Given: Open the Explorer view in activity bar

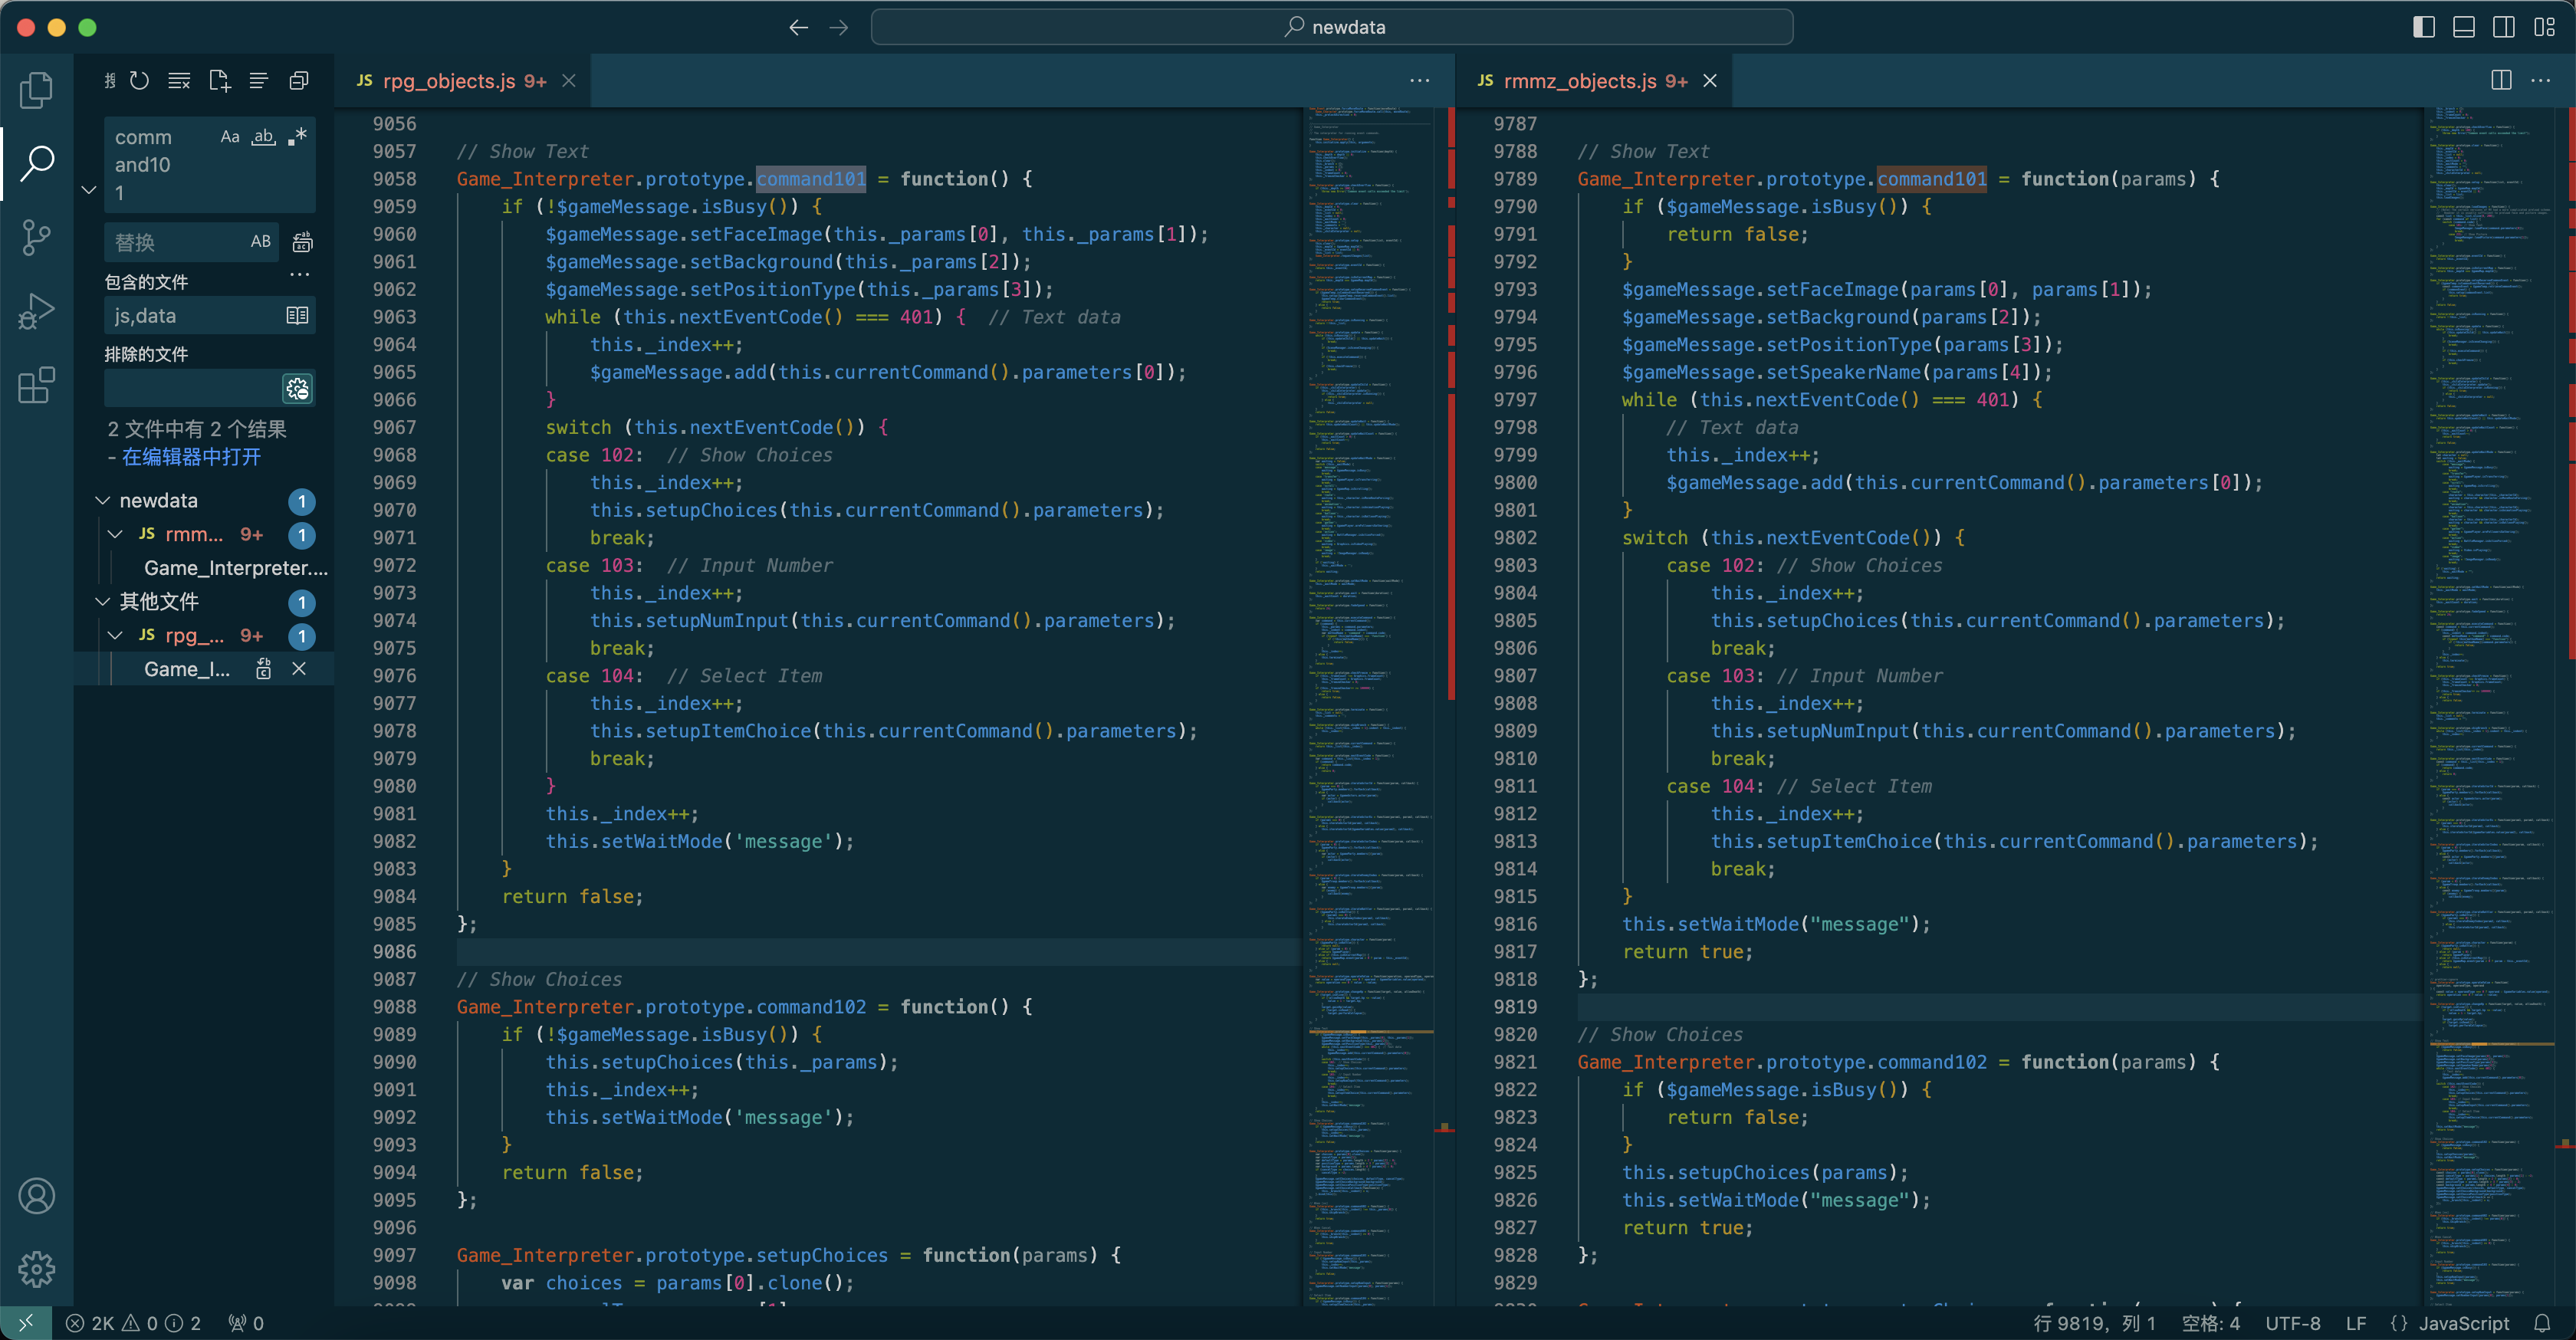Looking at the screenshot, I should 36,90.
